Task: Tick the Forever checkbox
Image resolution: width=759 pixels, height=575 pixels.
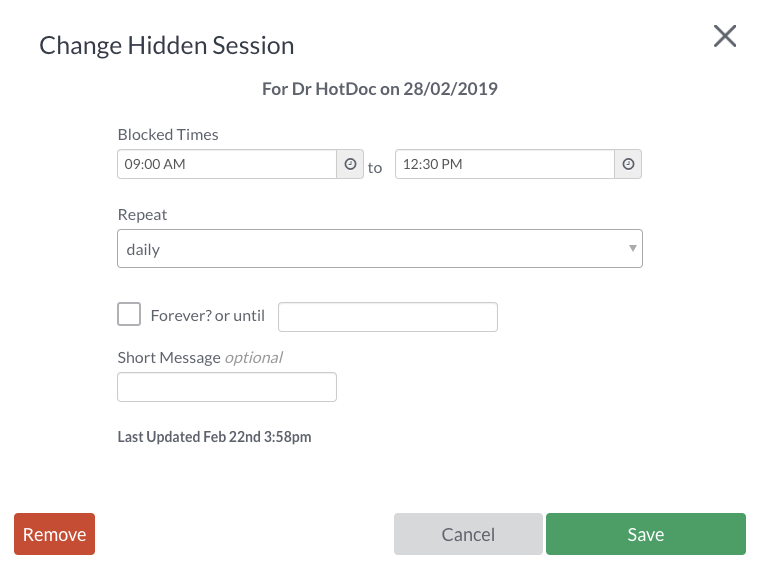Action: 129,314
